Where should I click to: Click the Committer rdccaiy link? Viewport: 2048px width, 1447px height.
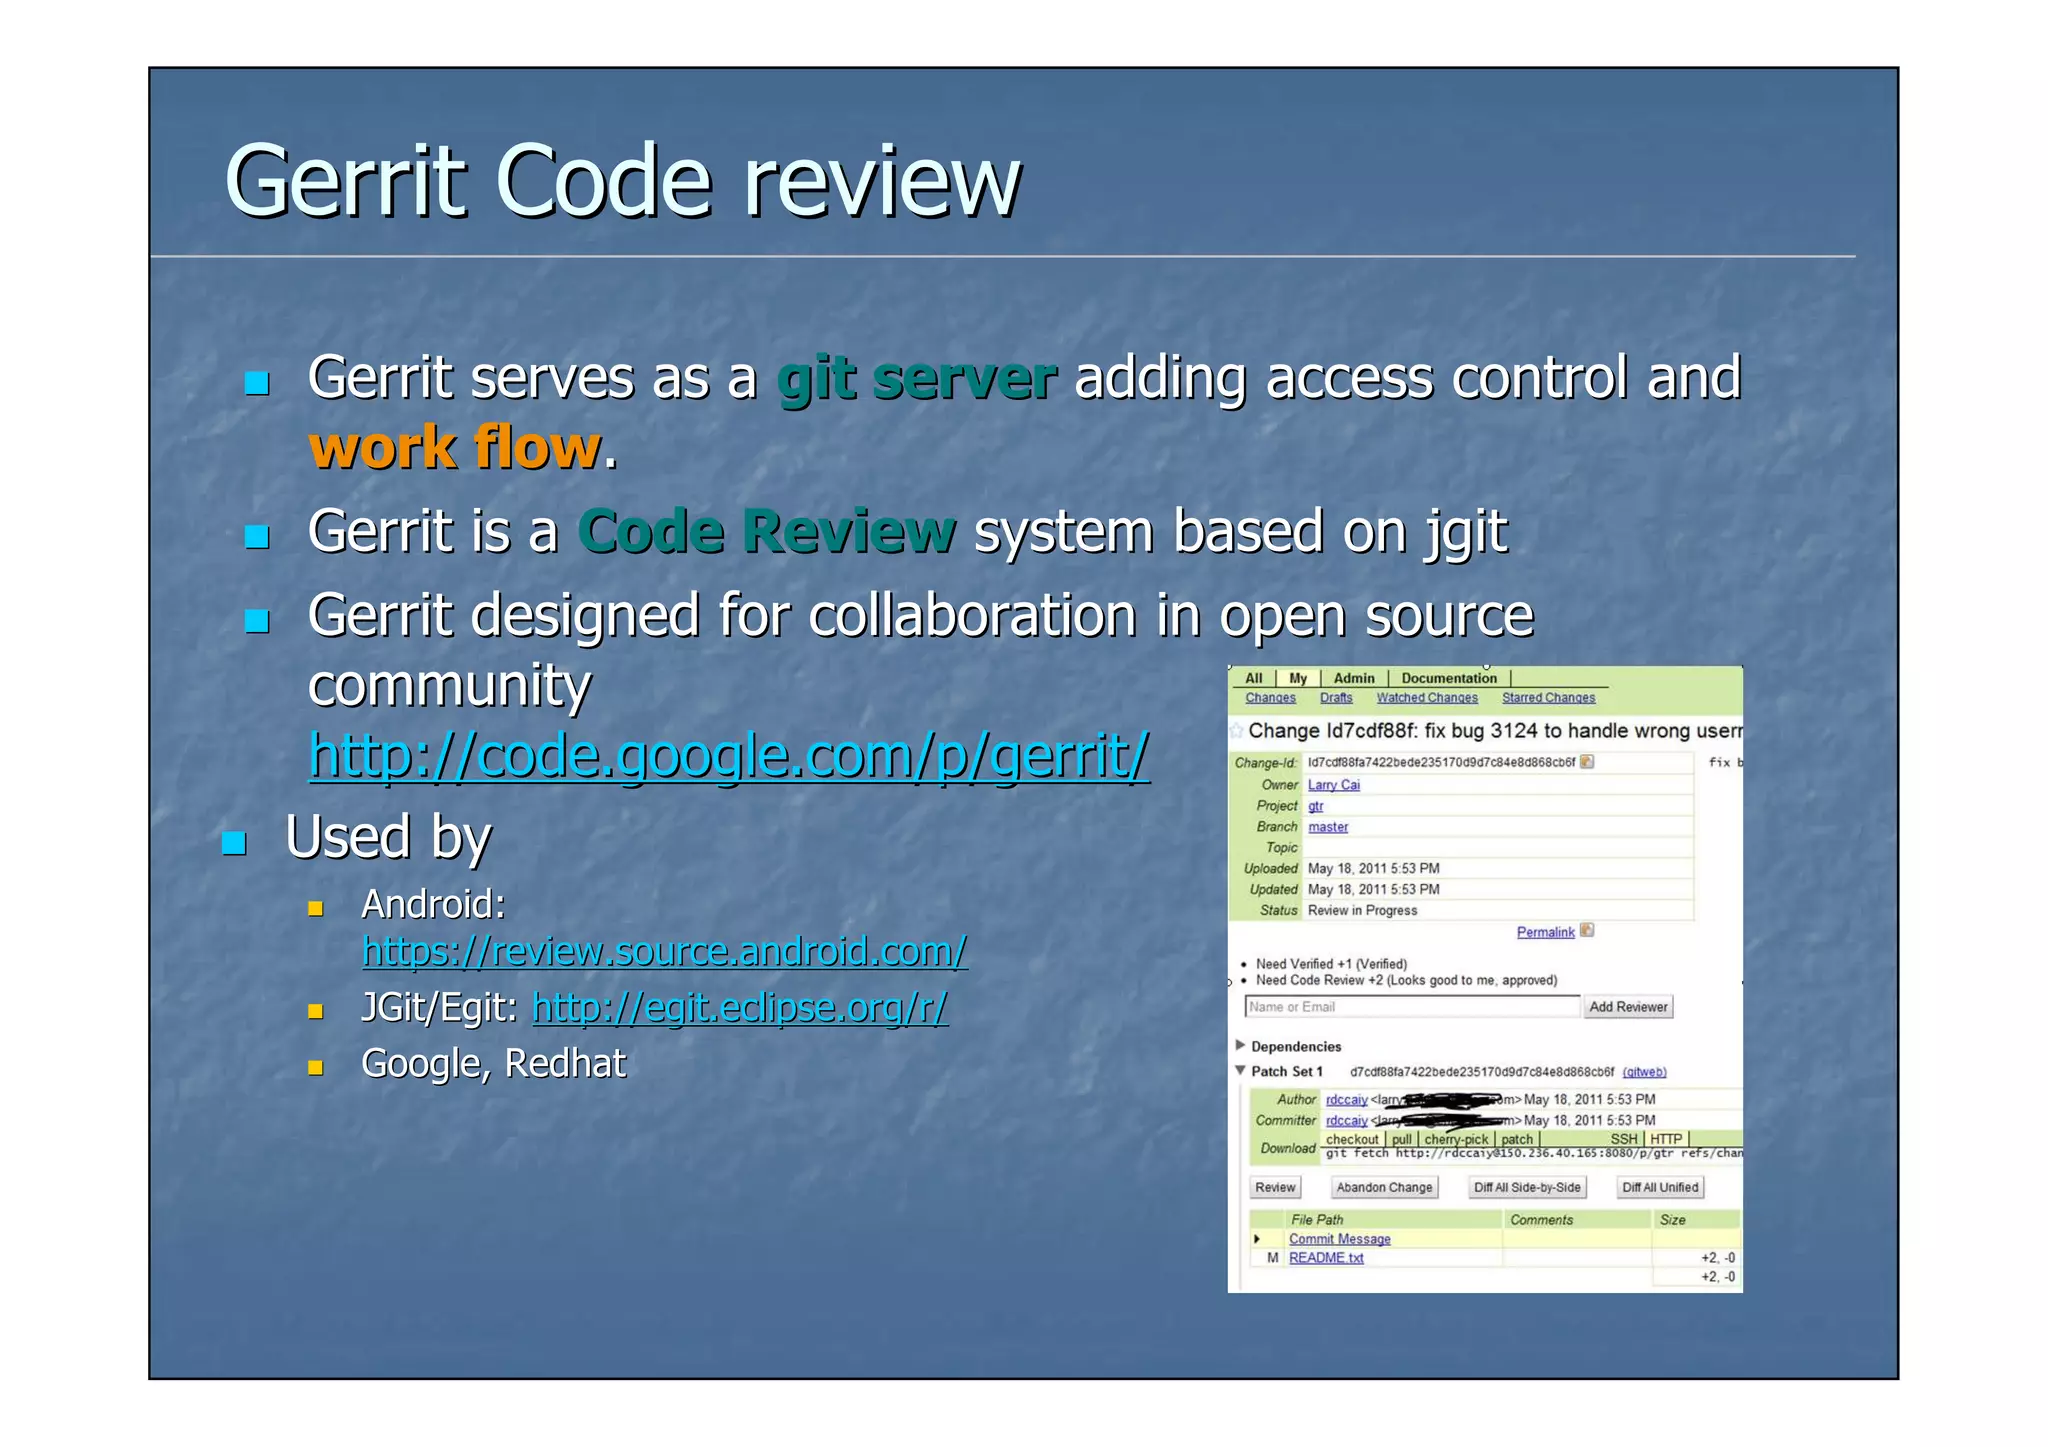[1347, 1120]
